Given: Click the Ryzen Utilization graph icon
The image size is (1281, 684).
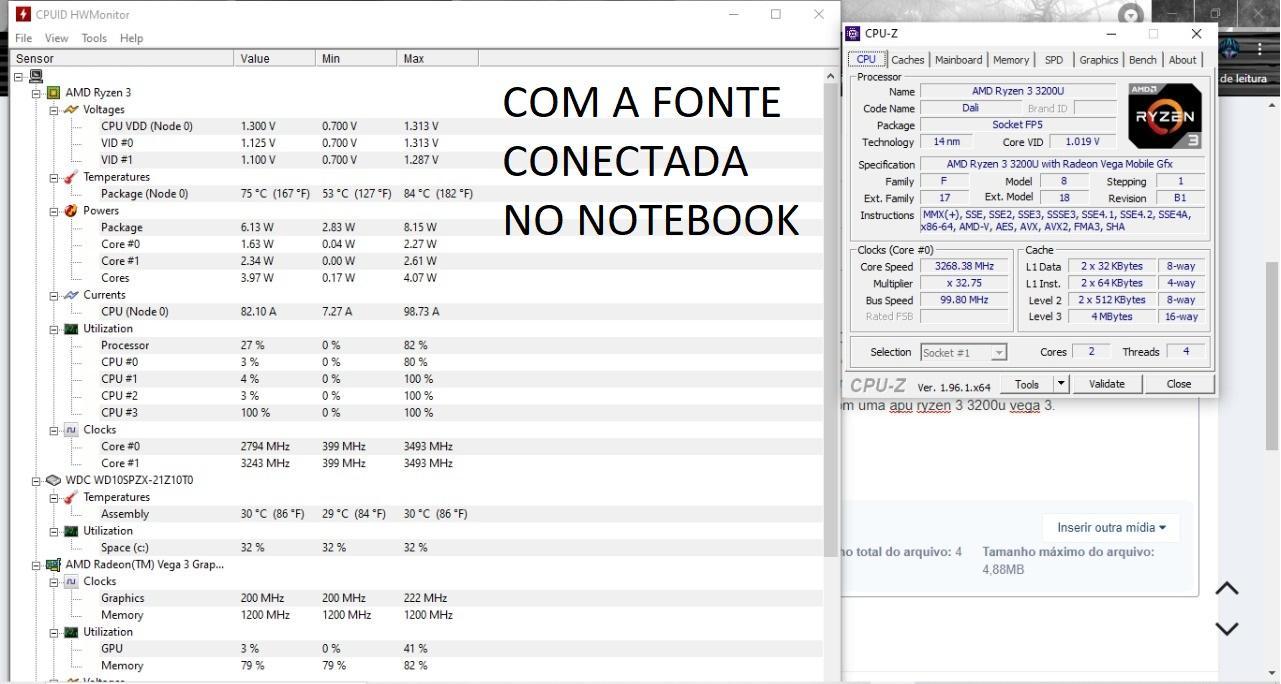Looking at the screenshot, I should point(70,329).
